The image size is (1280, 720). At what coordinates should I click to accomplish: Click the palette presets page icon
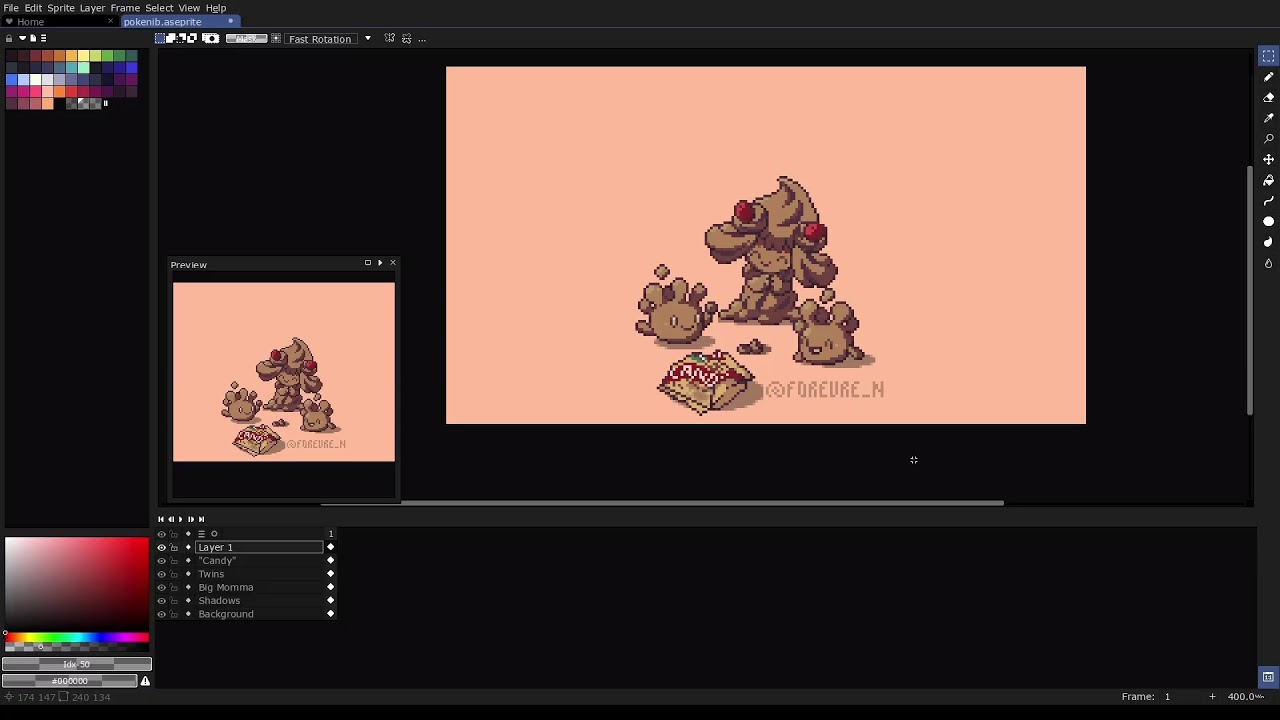click(x=32, y=38)
